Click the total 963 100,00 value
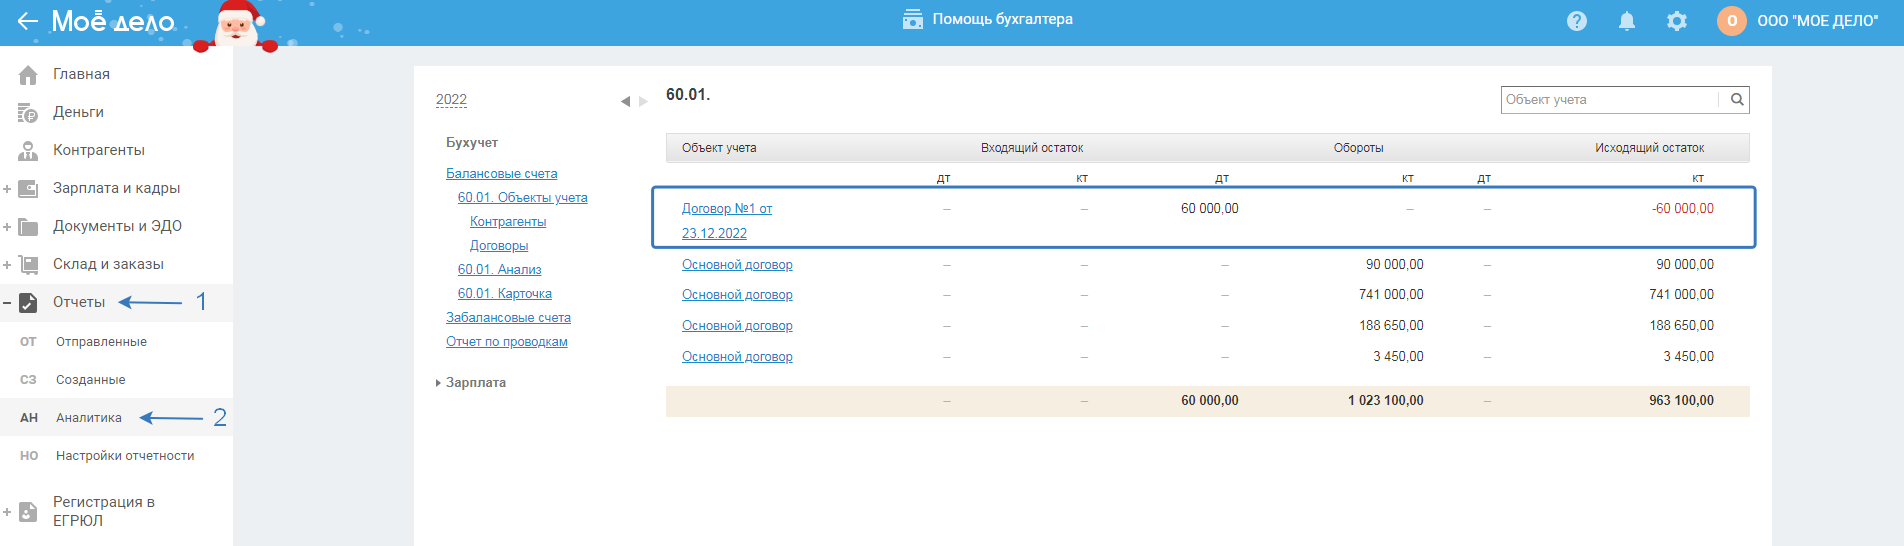This screenshot has height=546, width=1904. pyautogui.click(x=1681, y=401)
